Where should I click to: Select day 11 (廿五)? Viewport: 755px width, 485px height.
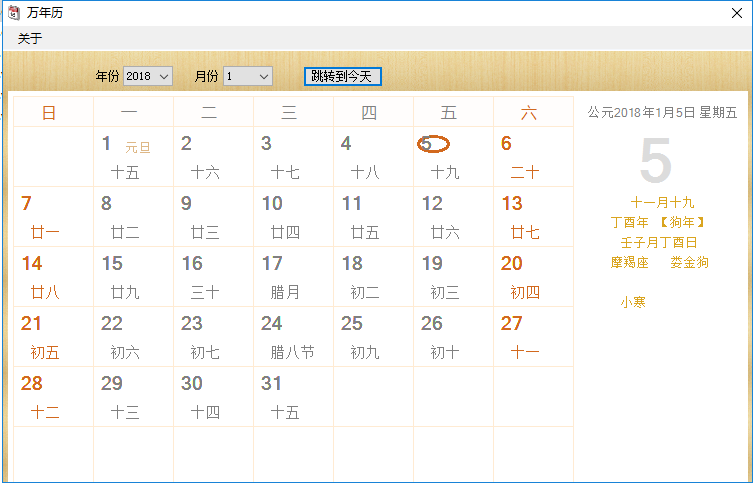click(x=373, y=217)
